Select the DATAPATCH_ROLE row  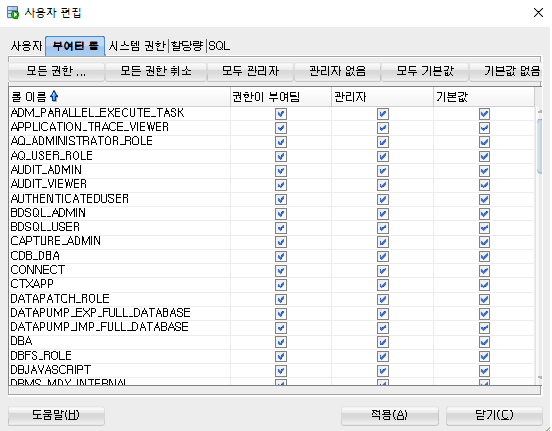tap(272, 299)
